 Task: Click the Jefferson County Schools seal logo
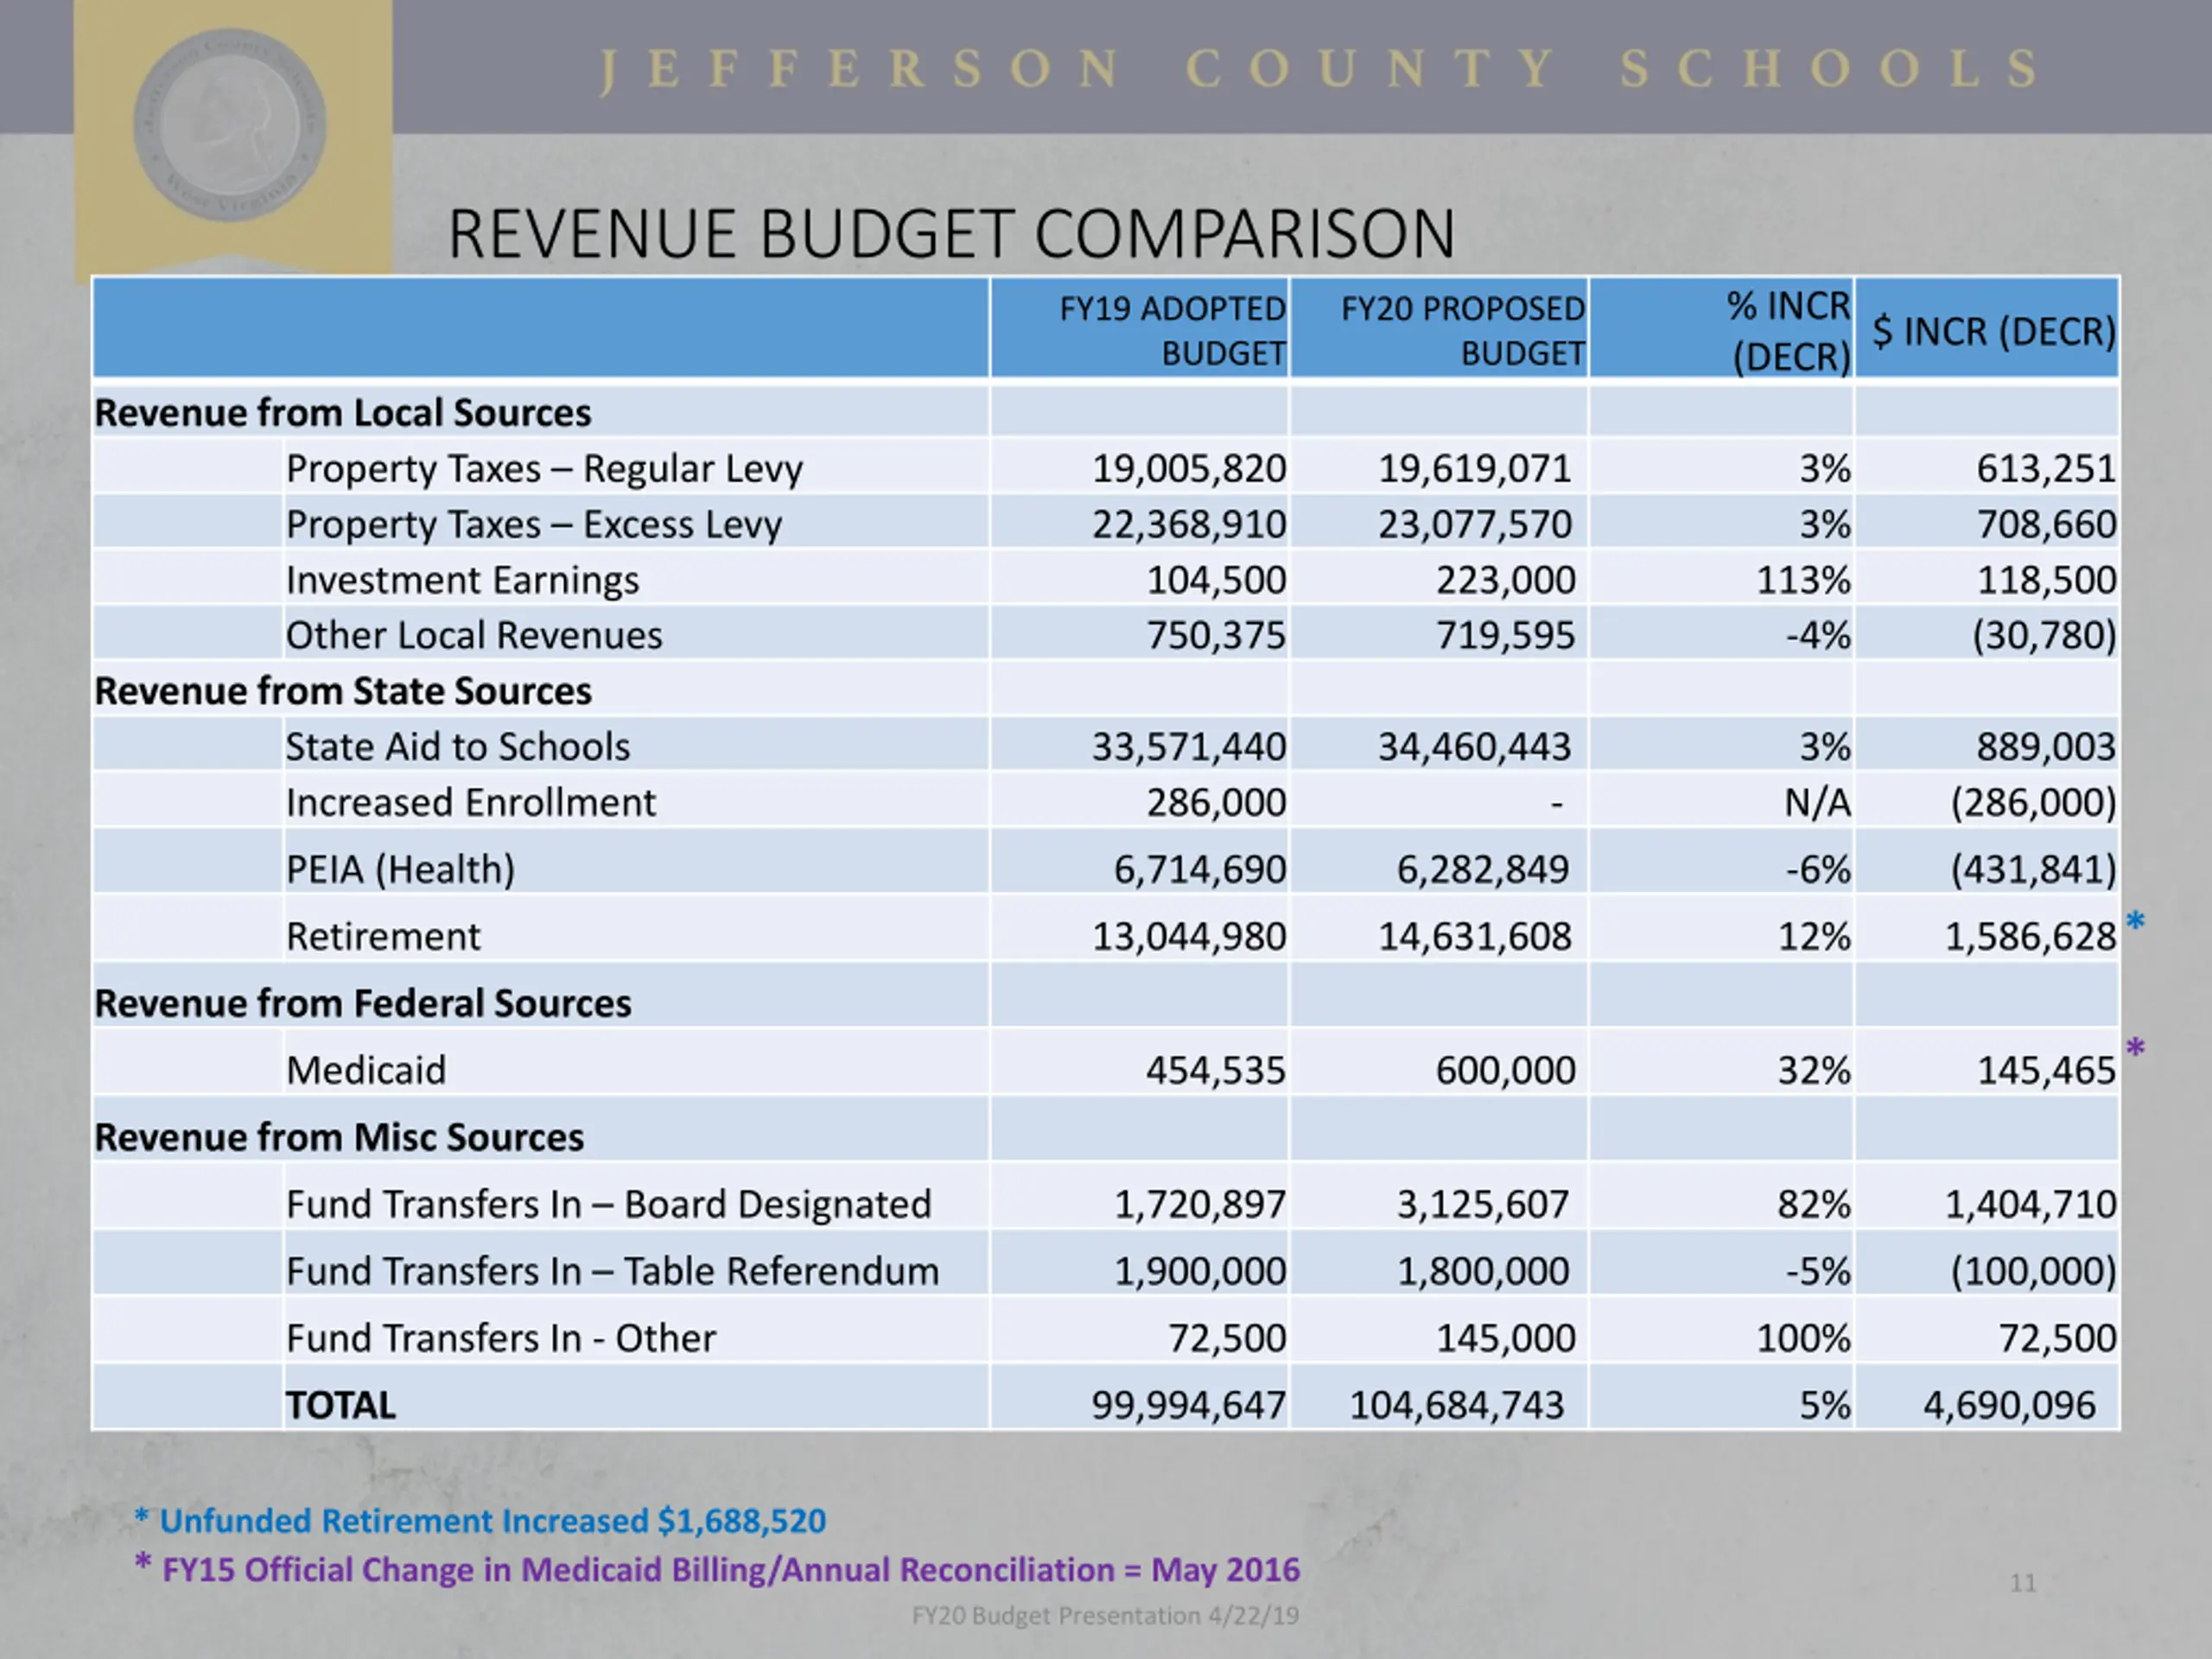click(231, 125)
